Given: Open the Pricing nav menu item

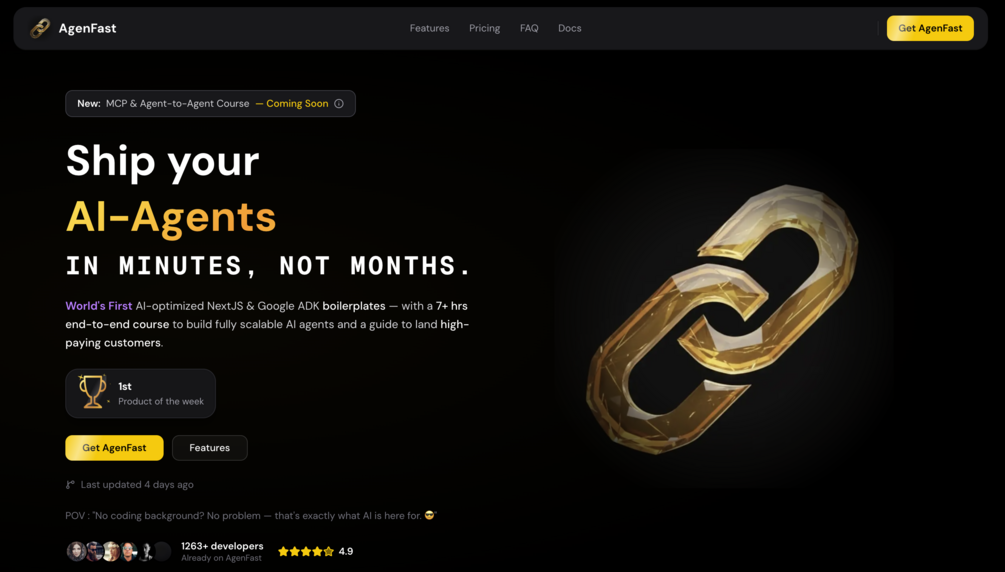Looking at the screenshot, I should [485, 28].
